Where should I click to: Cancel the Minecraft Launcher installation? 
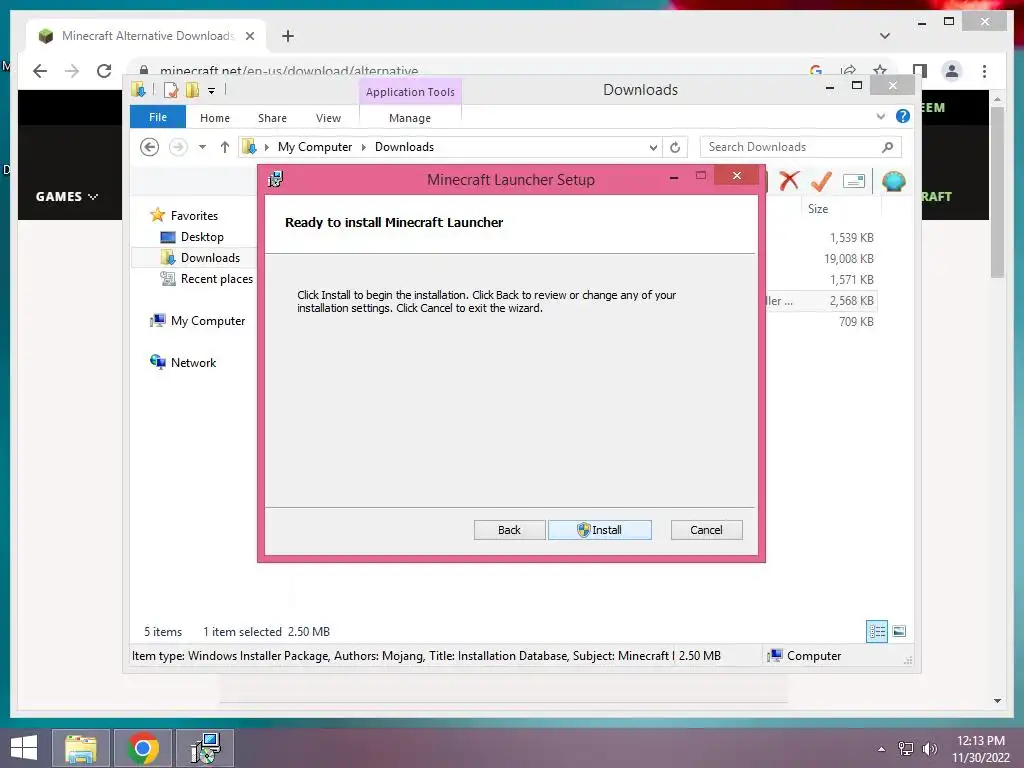point(706,530)
